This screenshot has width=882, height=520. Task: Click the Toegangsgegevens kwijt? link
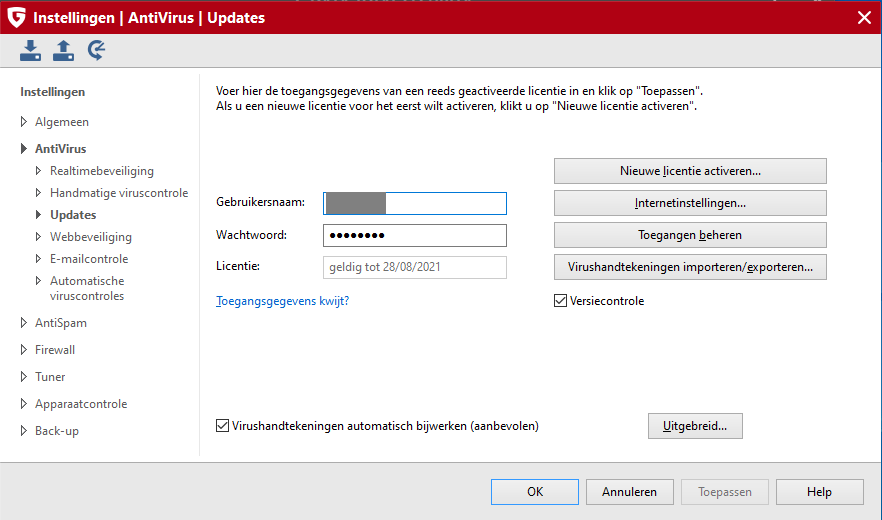(x=282, y=301)
